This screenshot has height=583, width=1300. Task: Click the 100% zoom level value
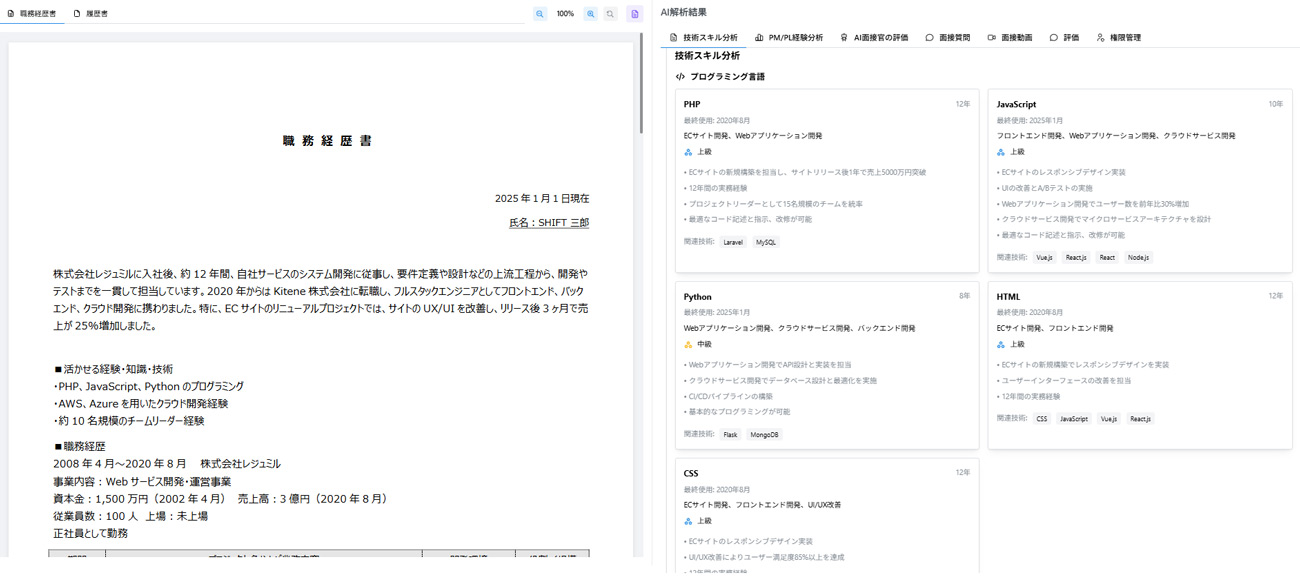click(x=565, y=14)
